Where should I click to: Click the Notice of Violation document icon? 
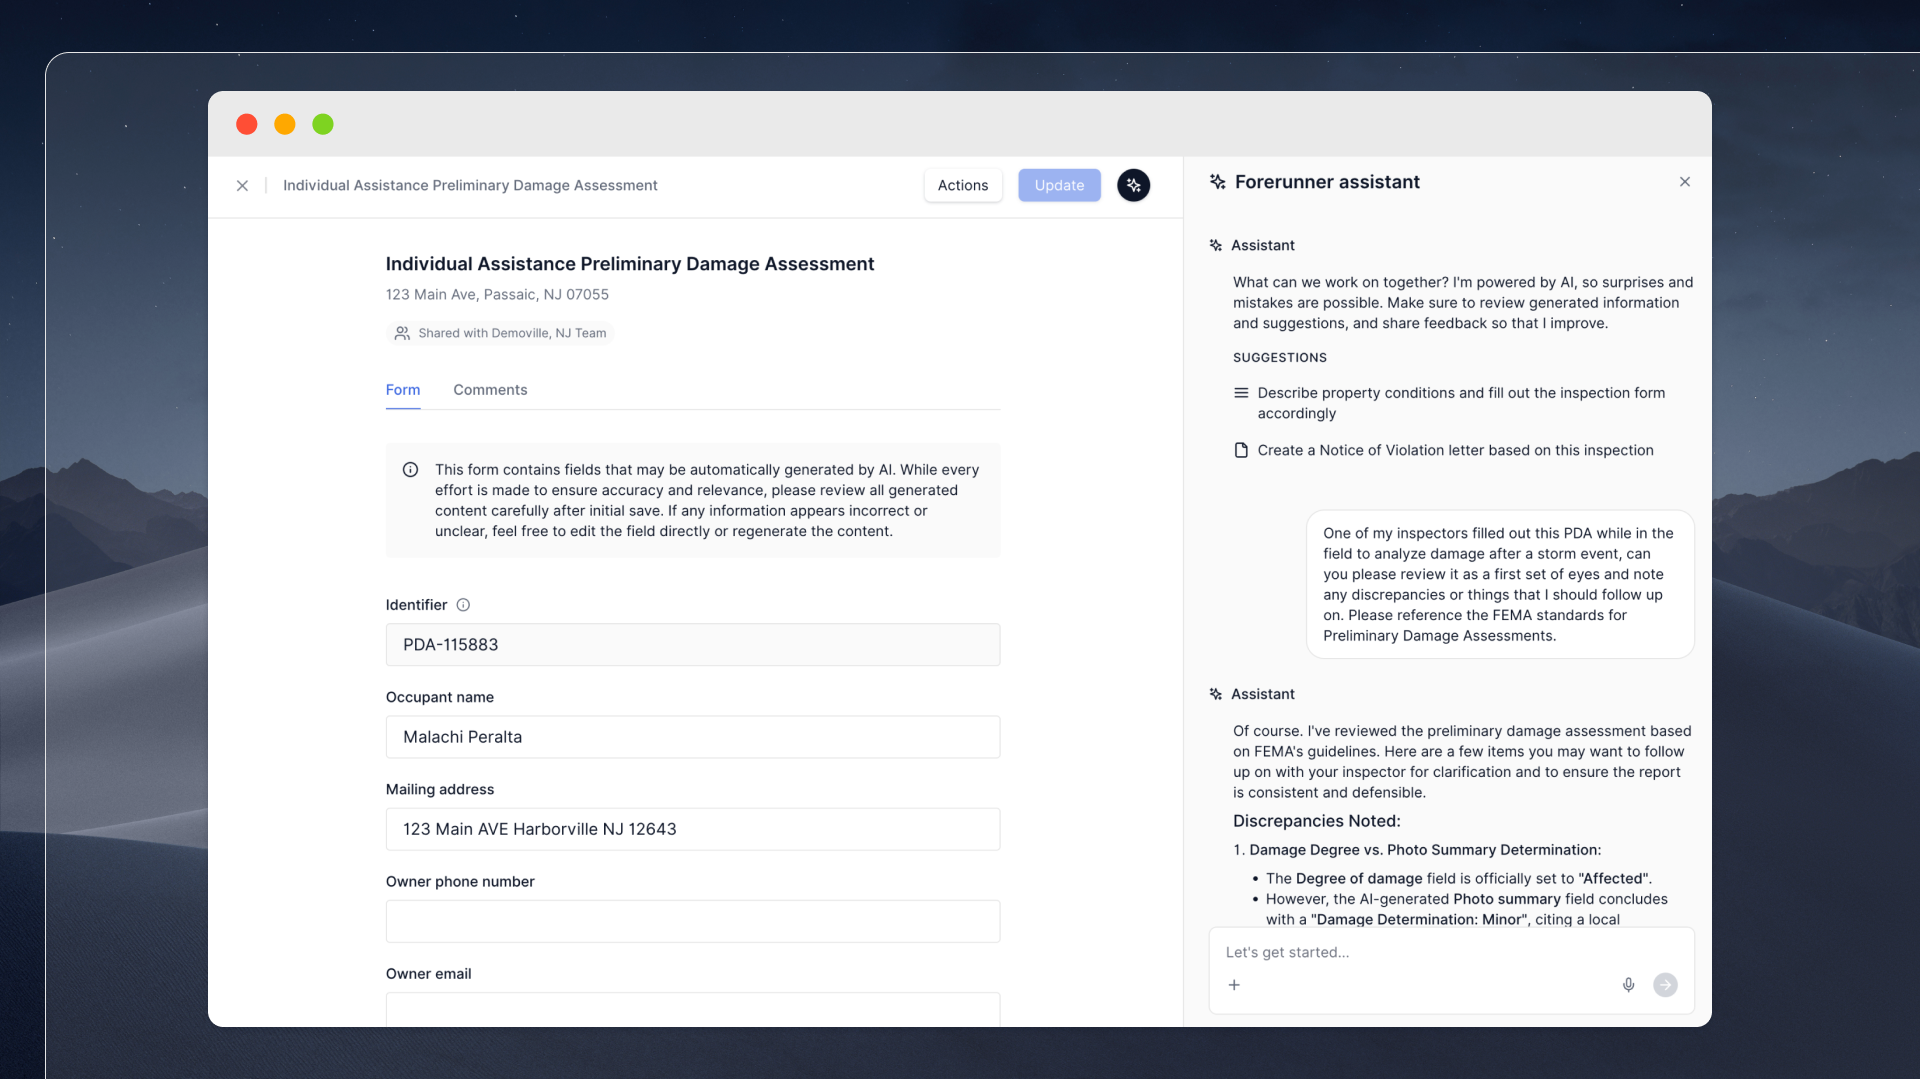(1241, 451)
